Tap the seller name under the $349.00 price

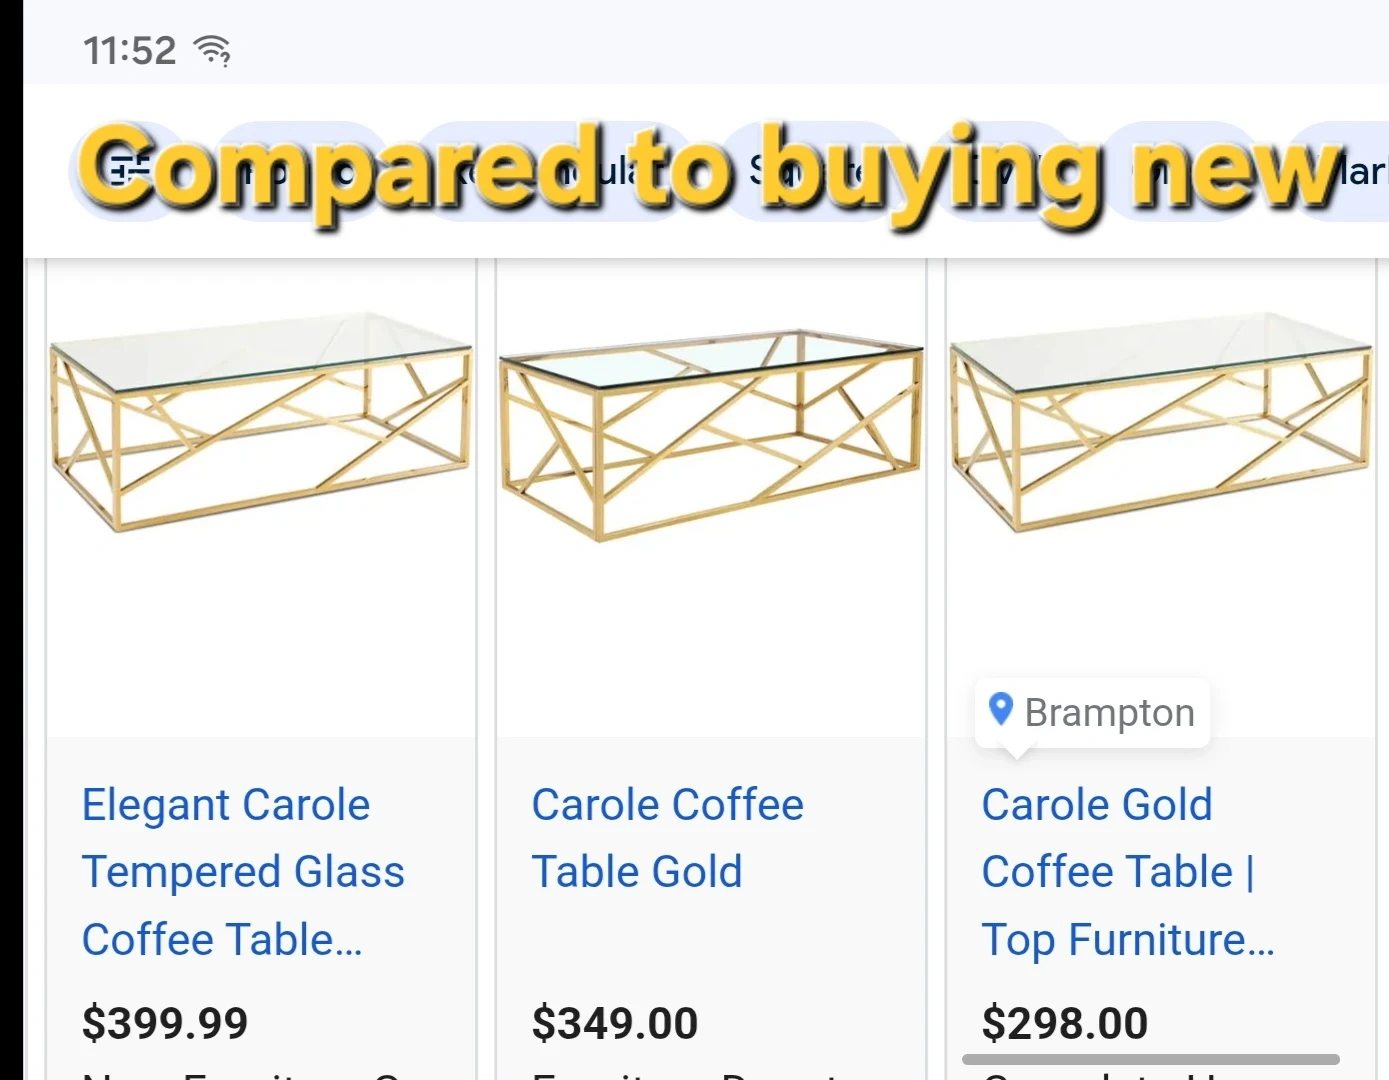(690, 1073)
